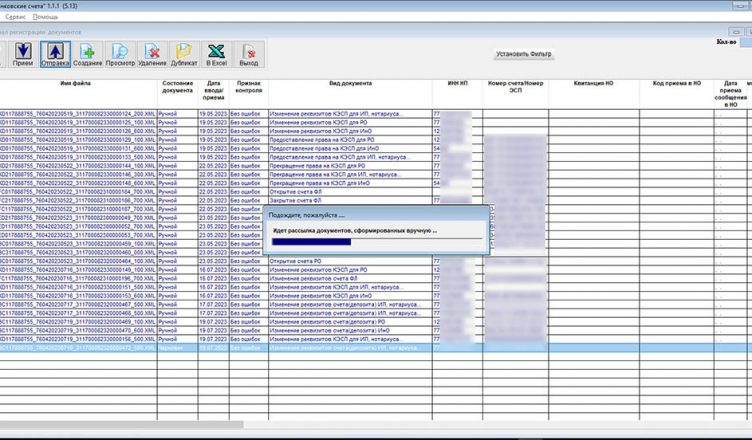Select the file name ending 131_600.XML
This screenshot has height=440, width=752.
pos(78,149)
